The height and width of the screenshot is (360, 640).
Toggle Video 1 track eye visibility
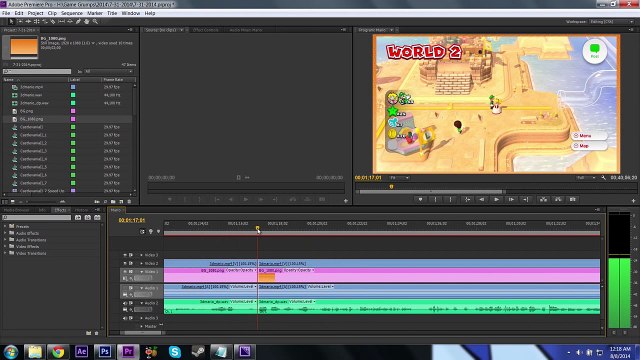pyautogui.click(x=125, y=271)
